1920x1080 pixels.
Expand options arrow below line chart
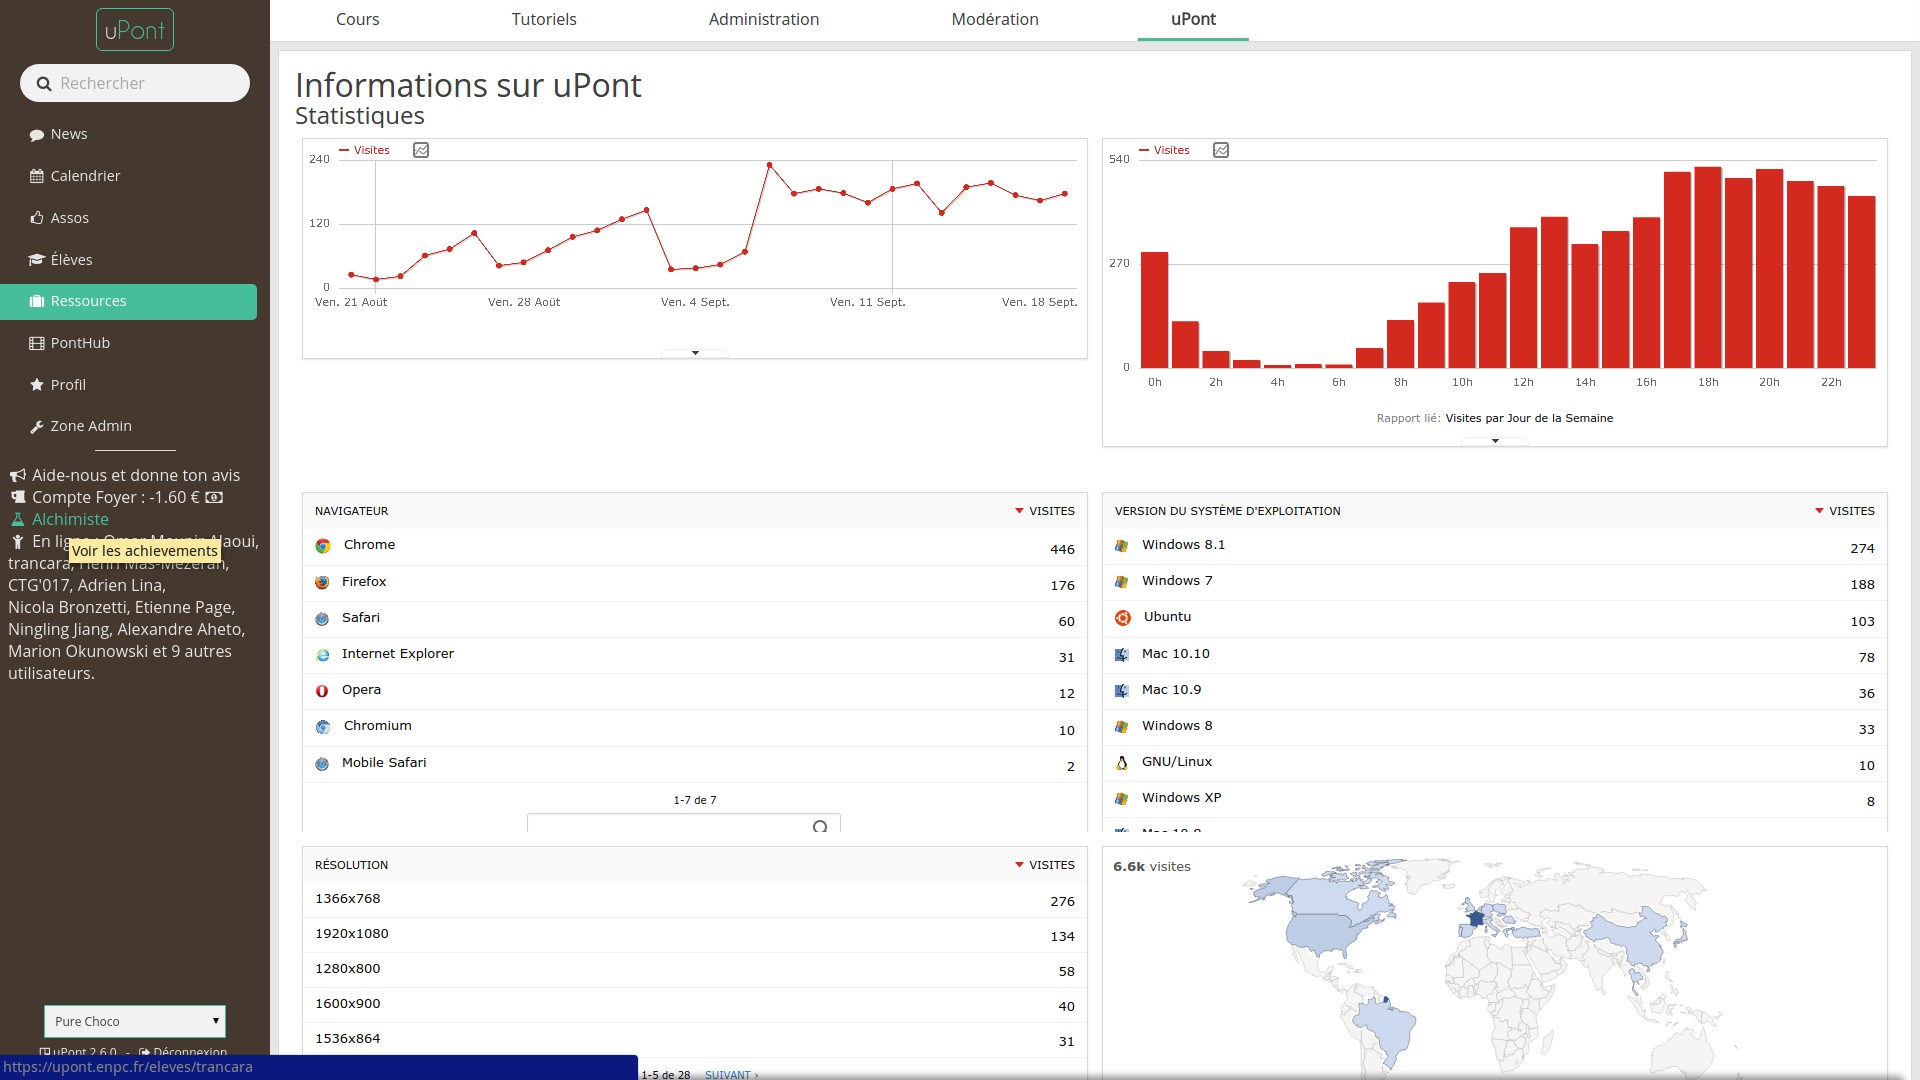(695, 353)
